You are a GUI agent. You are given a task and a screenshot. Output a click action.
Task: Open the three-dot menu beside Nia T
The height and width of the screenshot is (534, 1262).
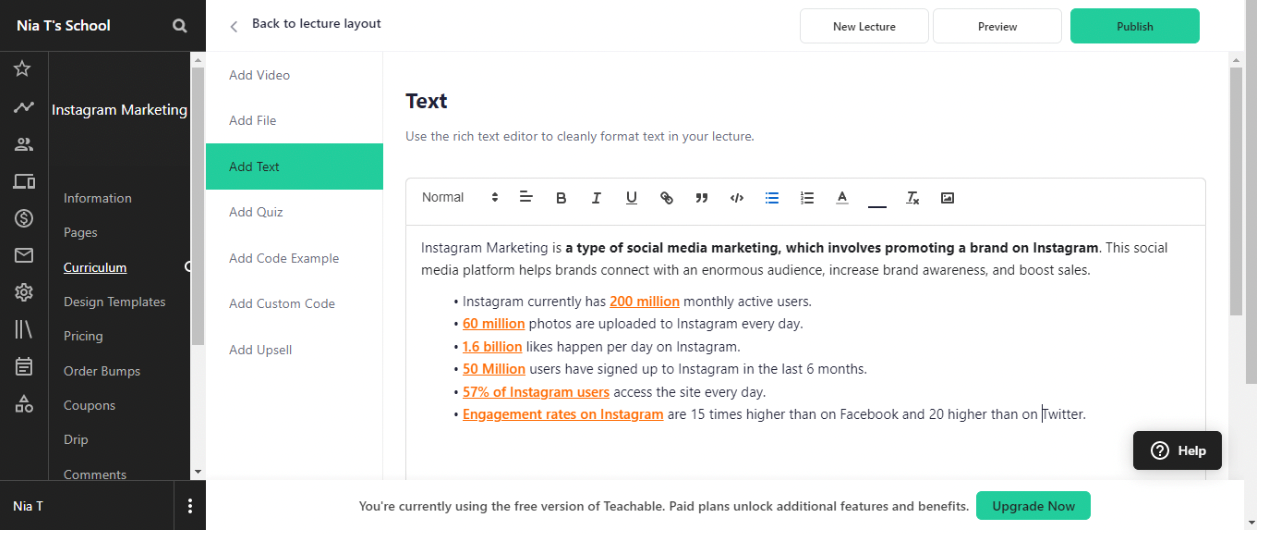[x=190, y=506]
